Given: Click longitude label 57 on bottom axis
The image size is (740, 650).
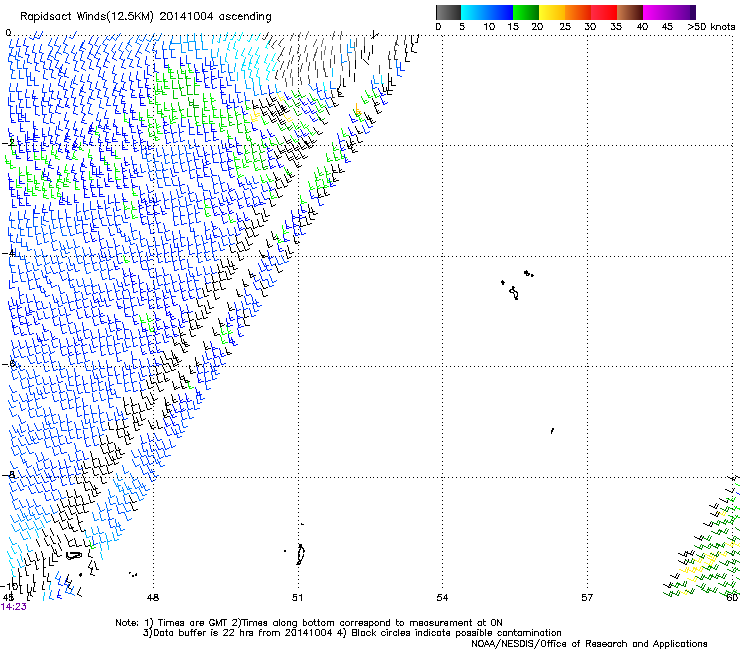Looking at the screenshot, I should (587, 598).
